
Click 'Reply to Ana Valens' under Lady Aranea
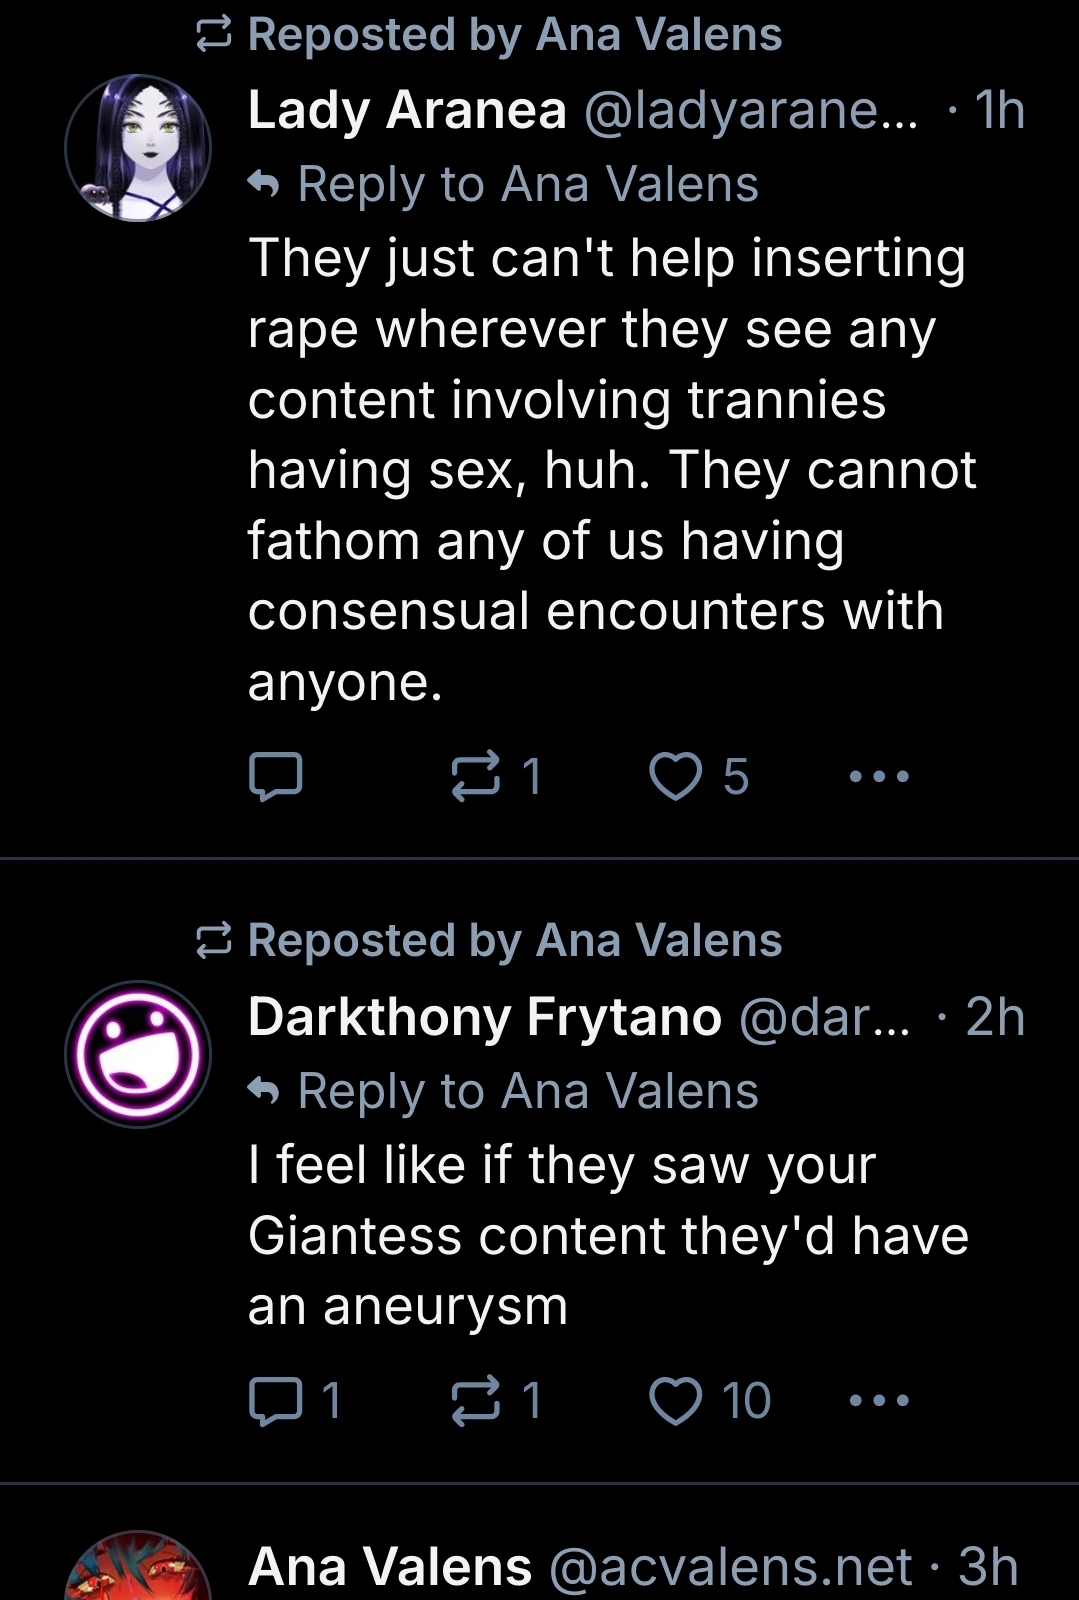coord(527,185)
